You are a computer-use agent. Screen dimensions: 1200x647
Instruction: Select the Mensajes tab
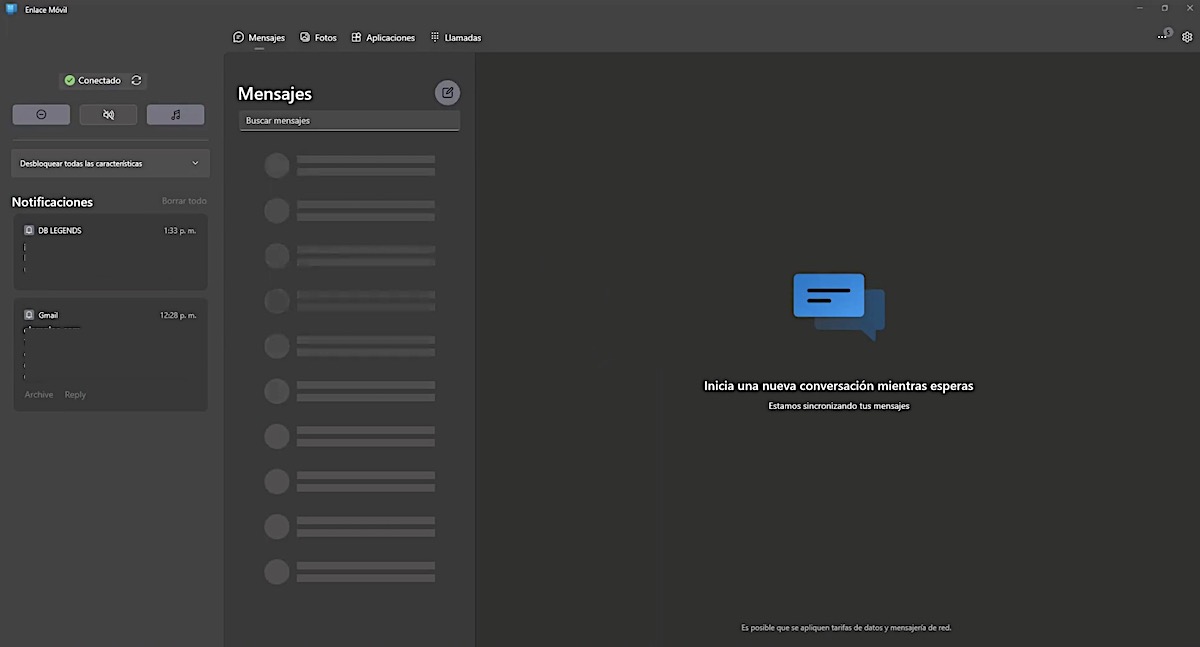point(259,38)
